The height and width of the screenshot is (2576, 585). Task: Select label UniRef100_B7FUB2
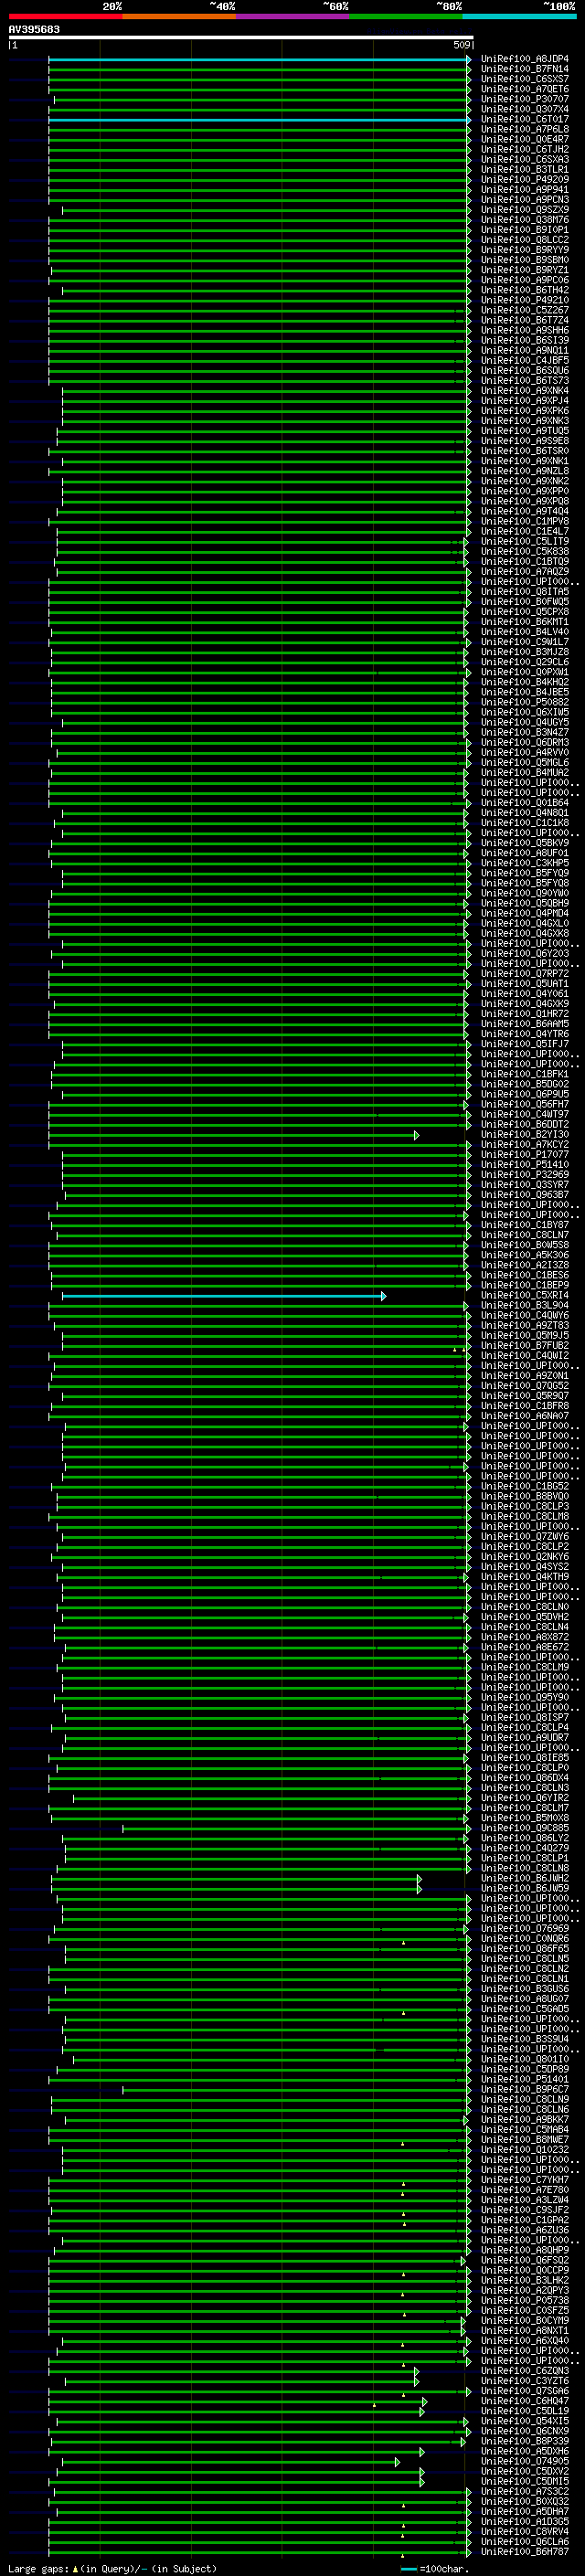click(524, 1346)
